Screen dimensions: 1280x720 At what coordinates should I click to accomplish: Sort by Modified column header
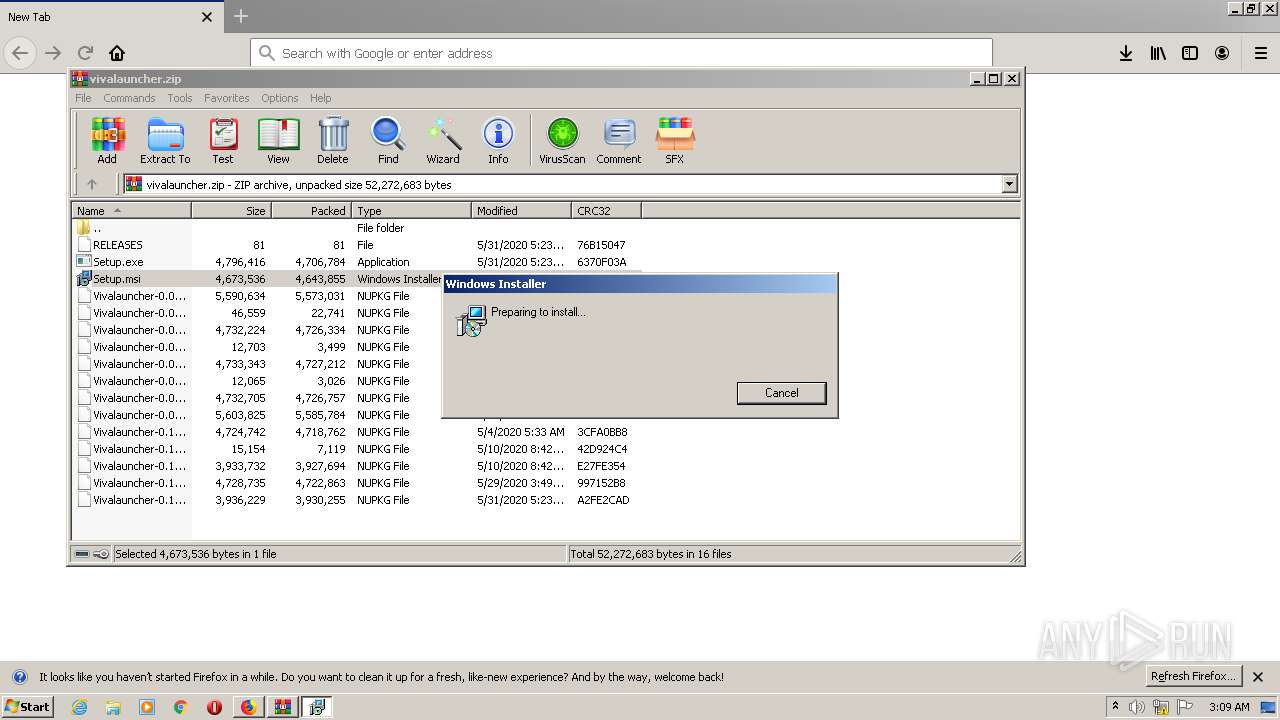point(521,211)
